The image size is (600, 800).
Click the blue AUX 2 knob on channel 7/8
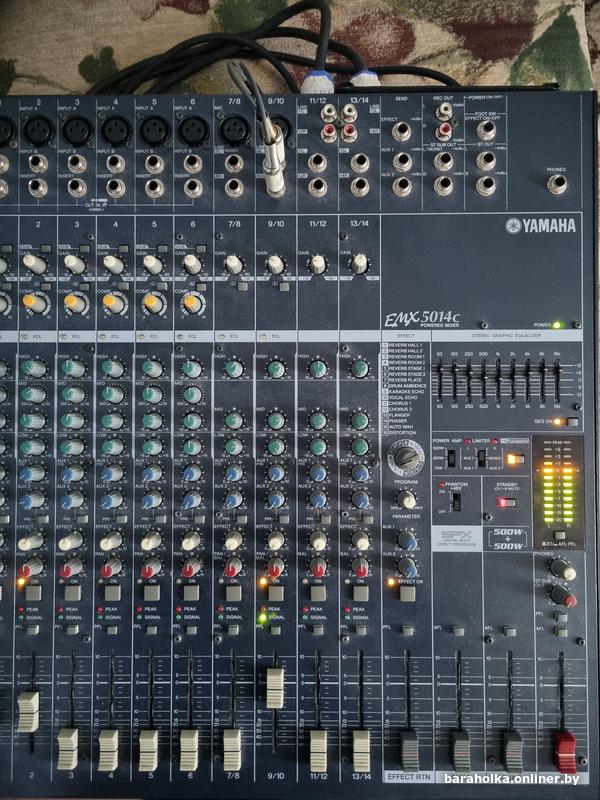click(x=233, y=499)
